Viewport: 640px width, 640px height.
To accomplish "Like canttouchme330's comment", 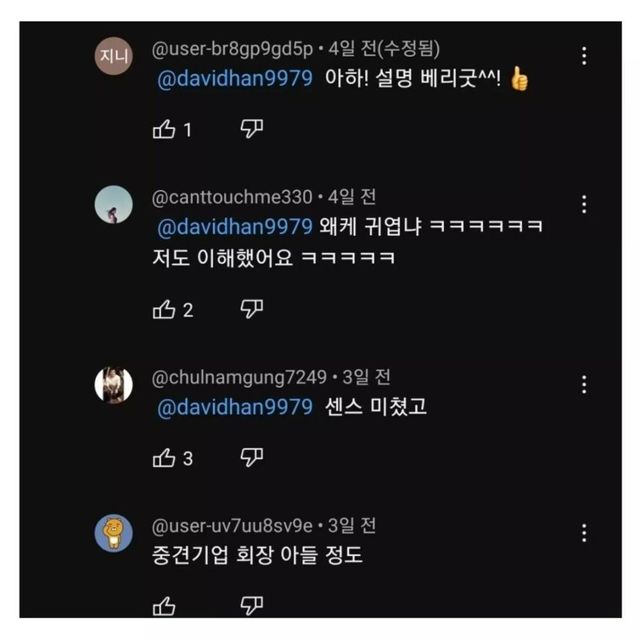I will pos(164,310).
